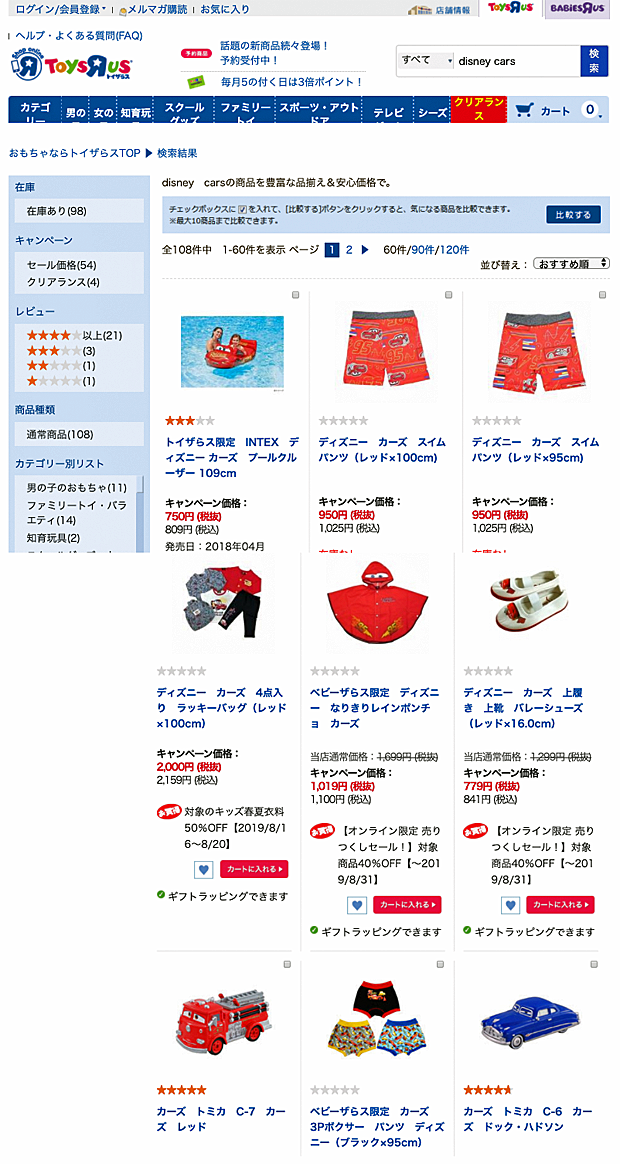The image size is (620, 1164).
Task: Expand the ログイン/会員登録 menu arrow
Action: 104,10
